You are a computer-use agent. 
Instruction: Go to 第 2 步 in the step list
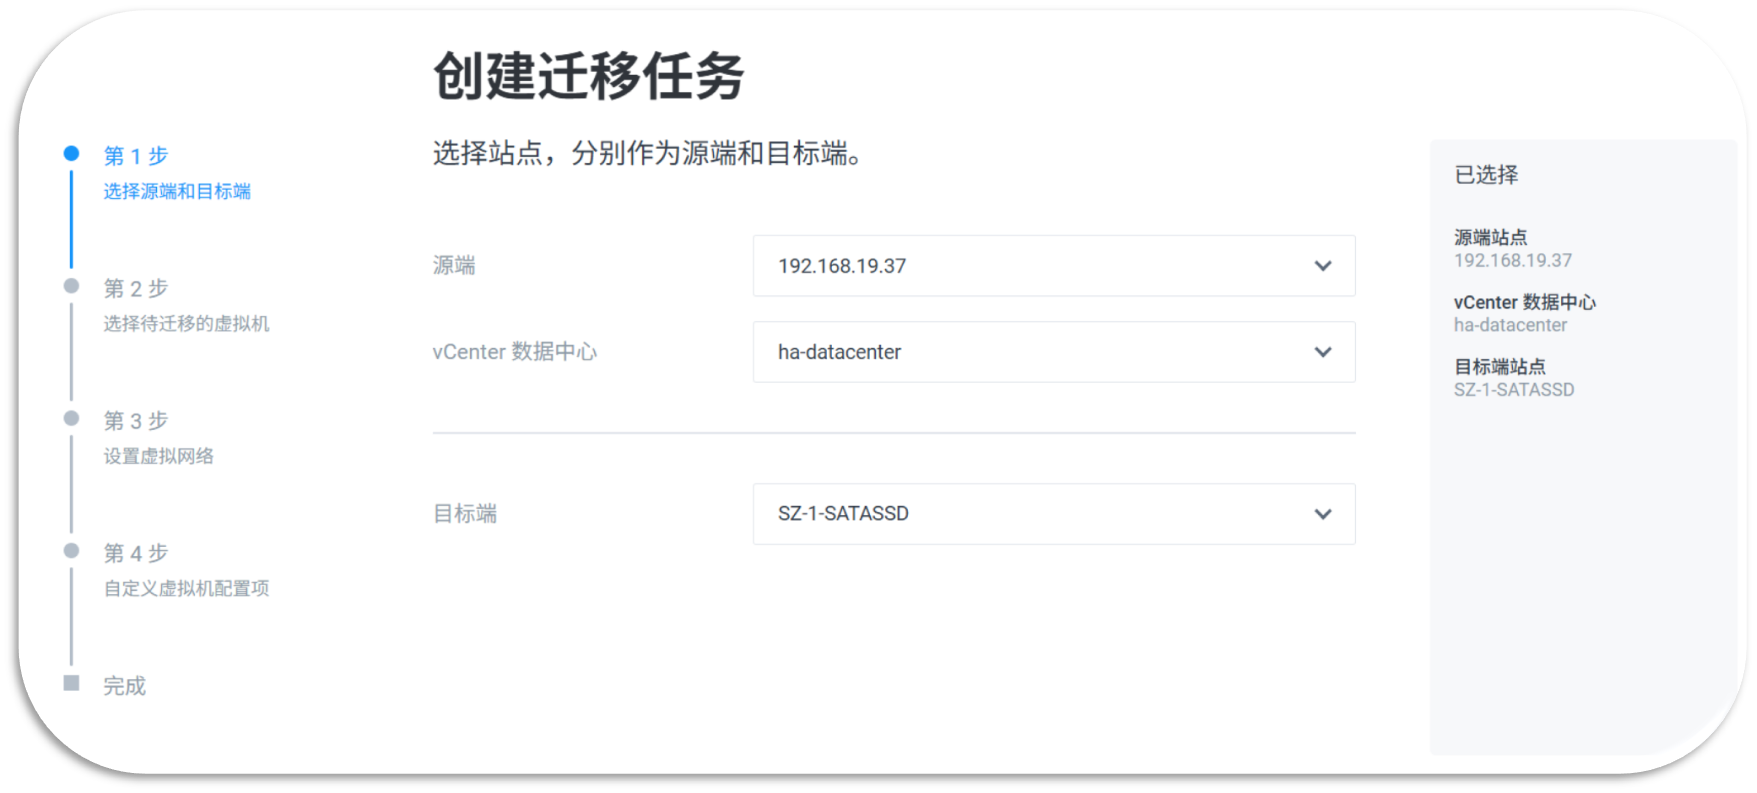coord(136,289)
